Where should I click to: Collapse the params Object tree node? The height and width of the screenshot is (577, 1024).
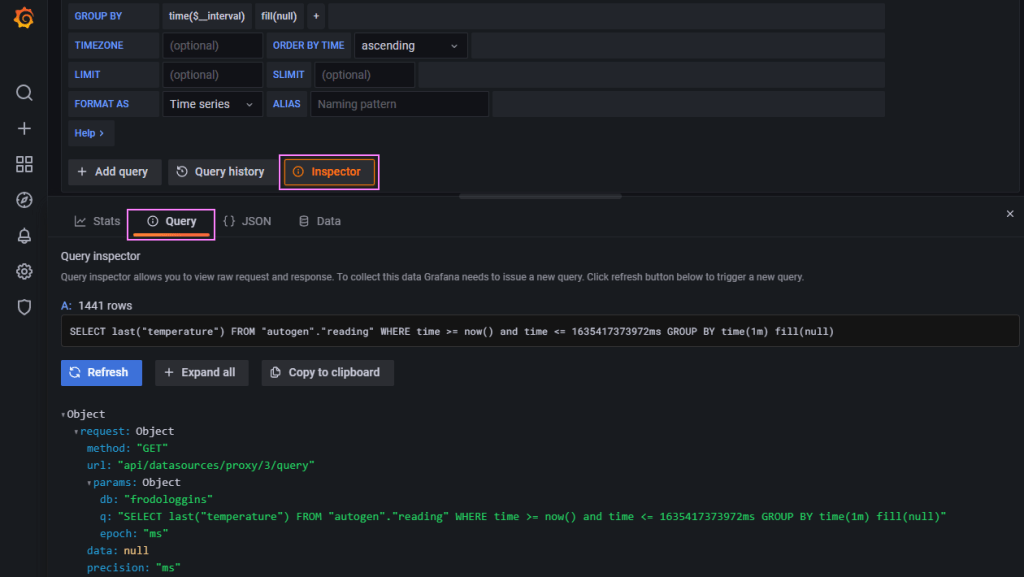(90, 483)
